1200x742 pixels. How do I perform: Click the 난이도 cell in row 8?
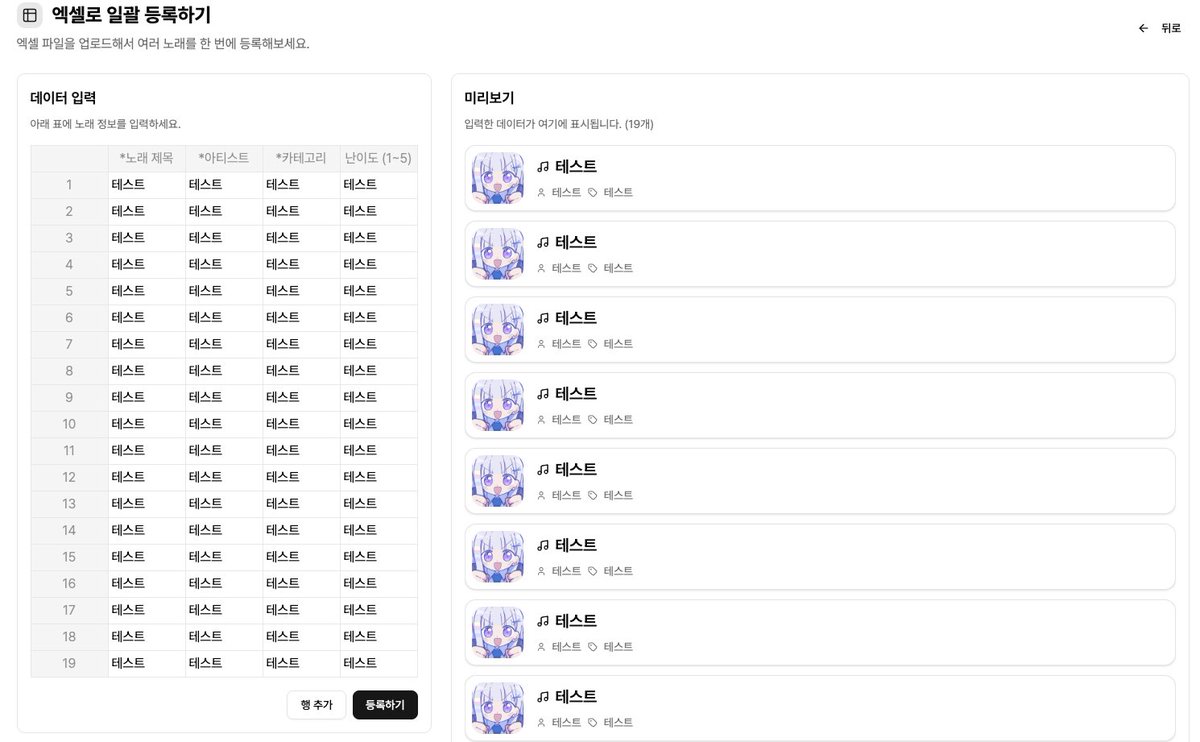(379, 371)
